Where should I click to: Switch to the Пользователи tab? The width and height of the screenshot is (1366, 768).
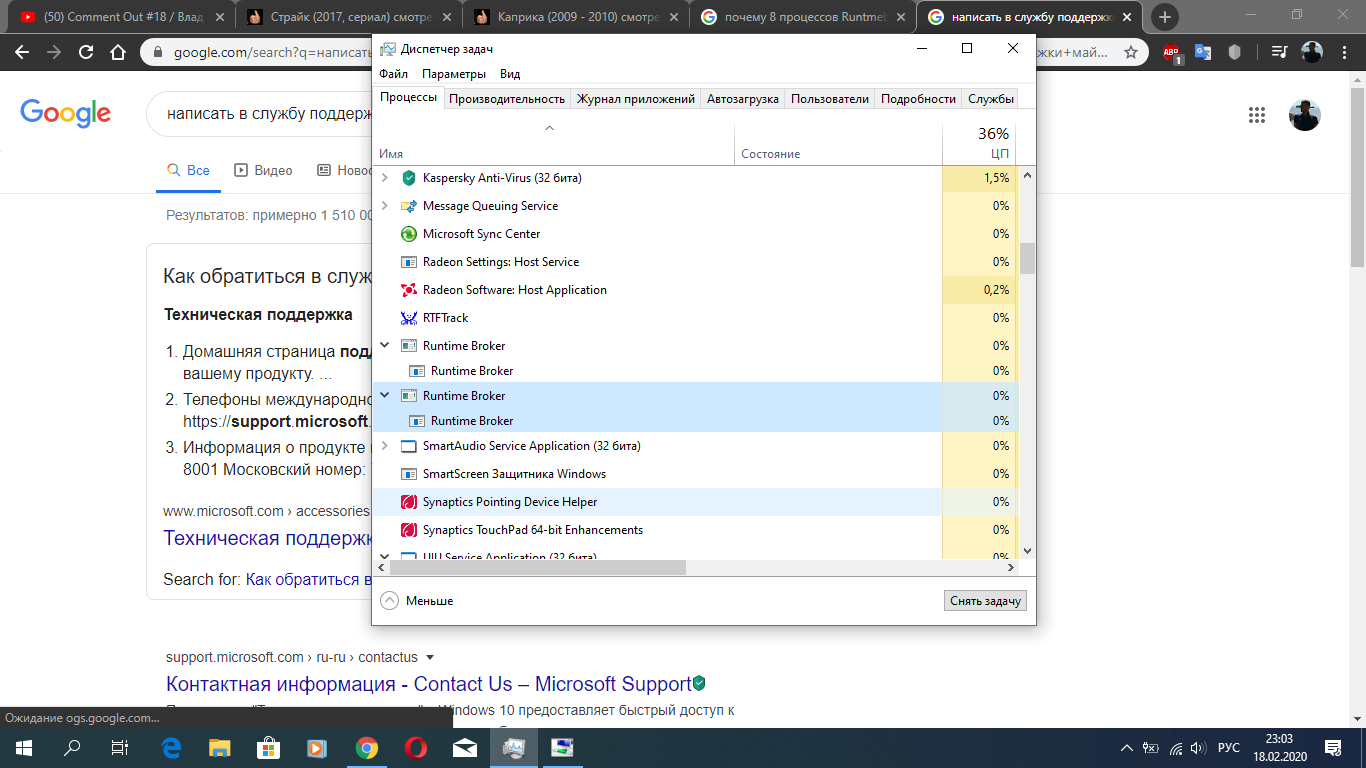[830, 99]
